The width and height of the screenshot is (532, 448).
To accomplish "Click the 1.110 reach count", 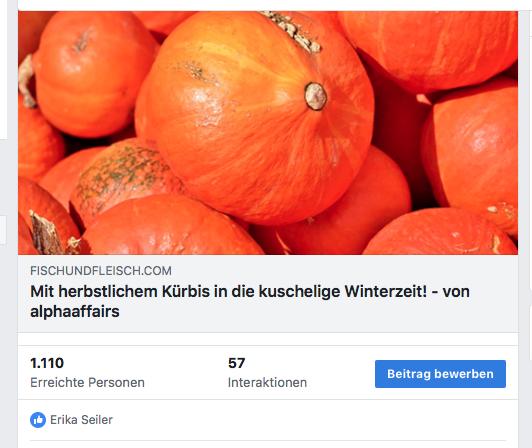I will 47,363.
